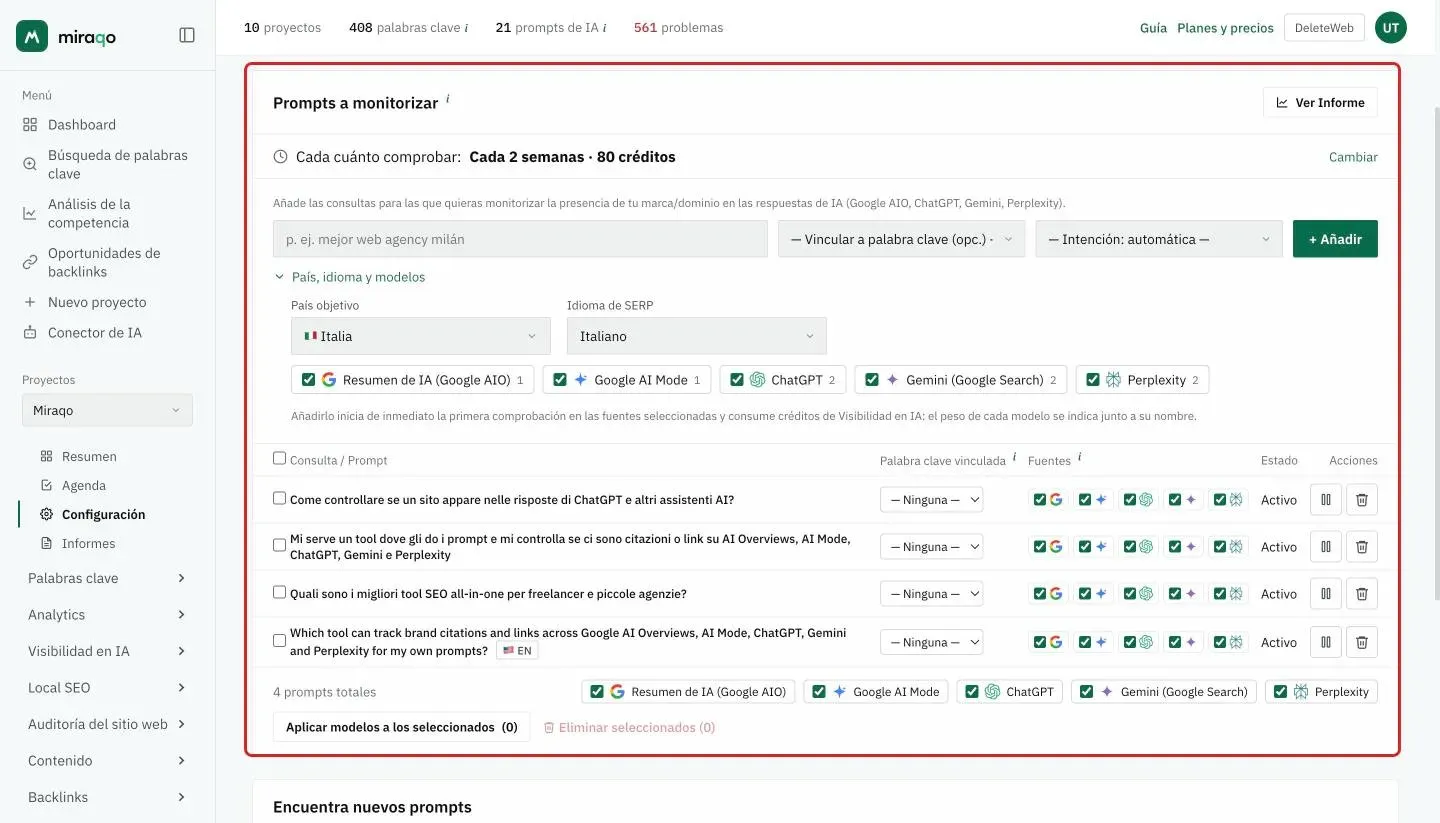This screenshot has height=823, width=1440.
Task: Open the UT user avatar menu
Action: [x=1390, y=28]
